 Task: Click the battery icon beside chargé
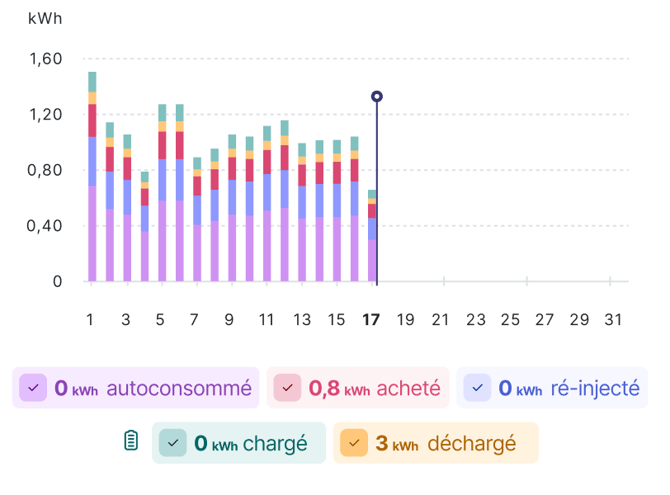[130, 442]
